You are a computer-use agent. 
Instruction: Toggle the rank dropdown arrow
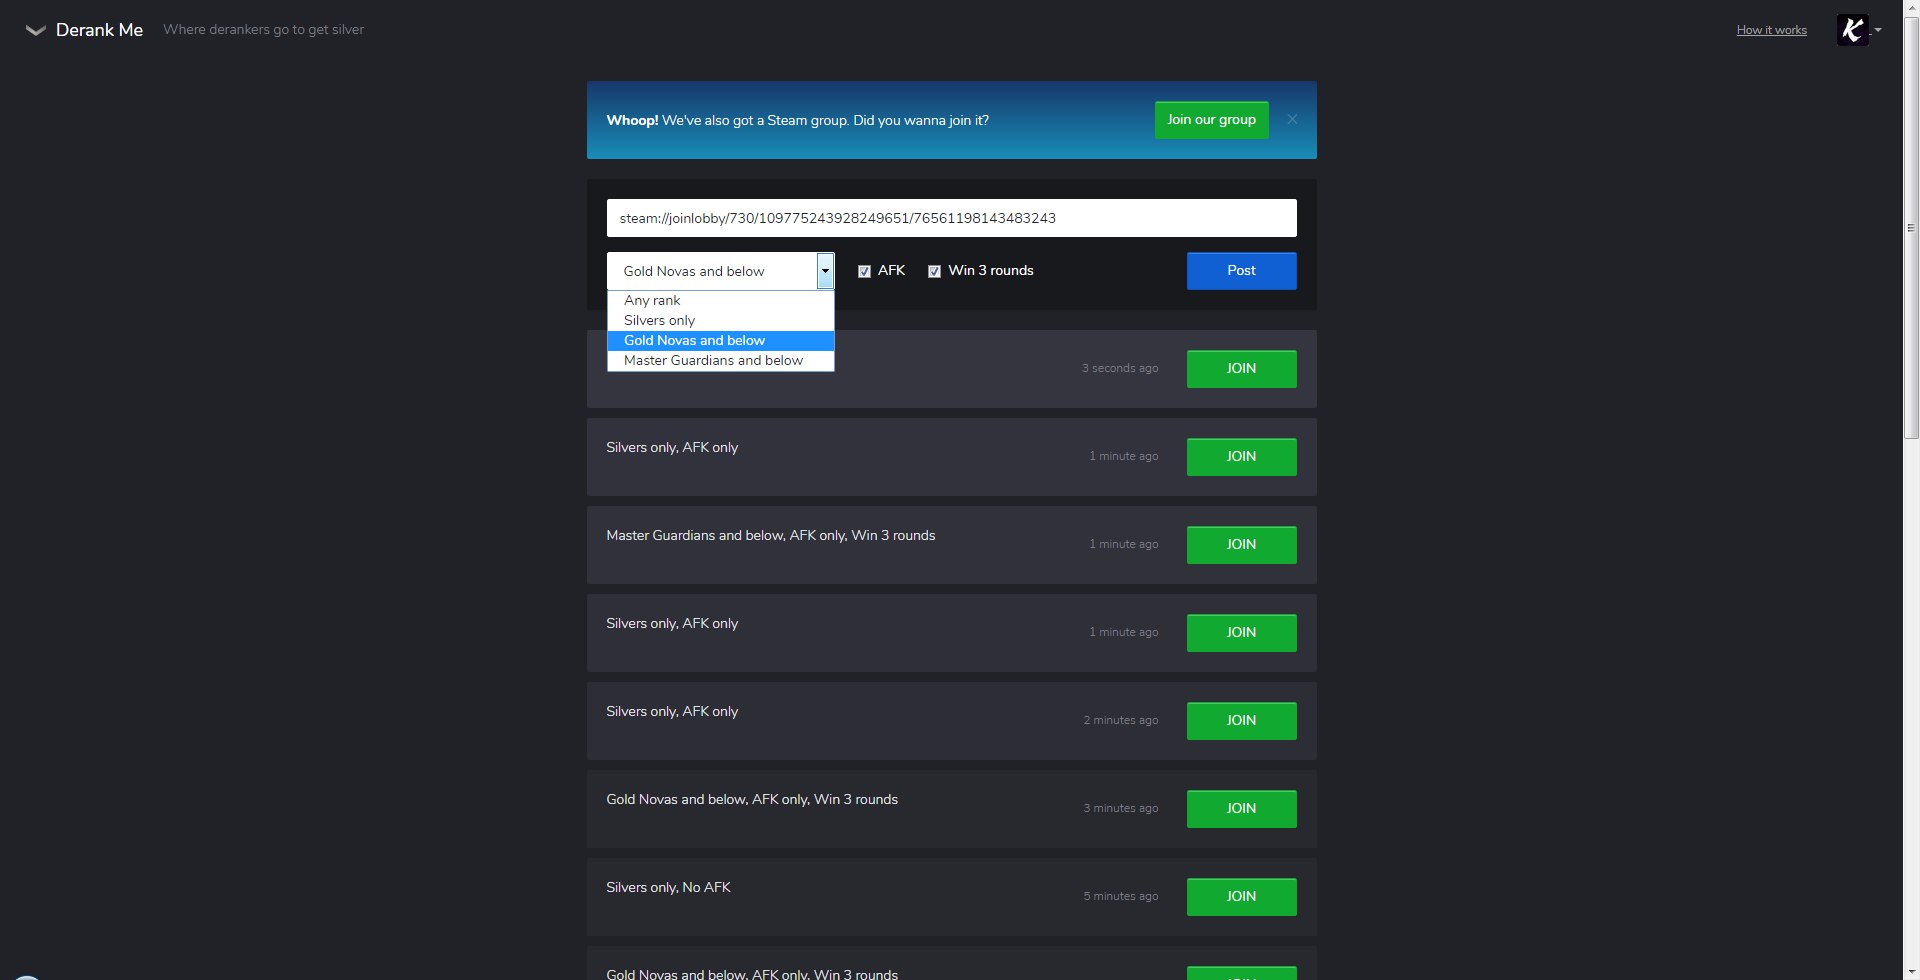(825, 271)
